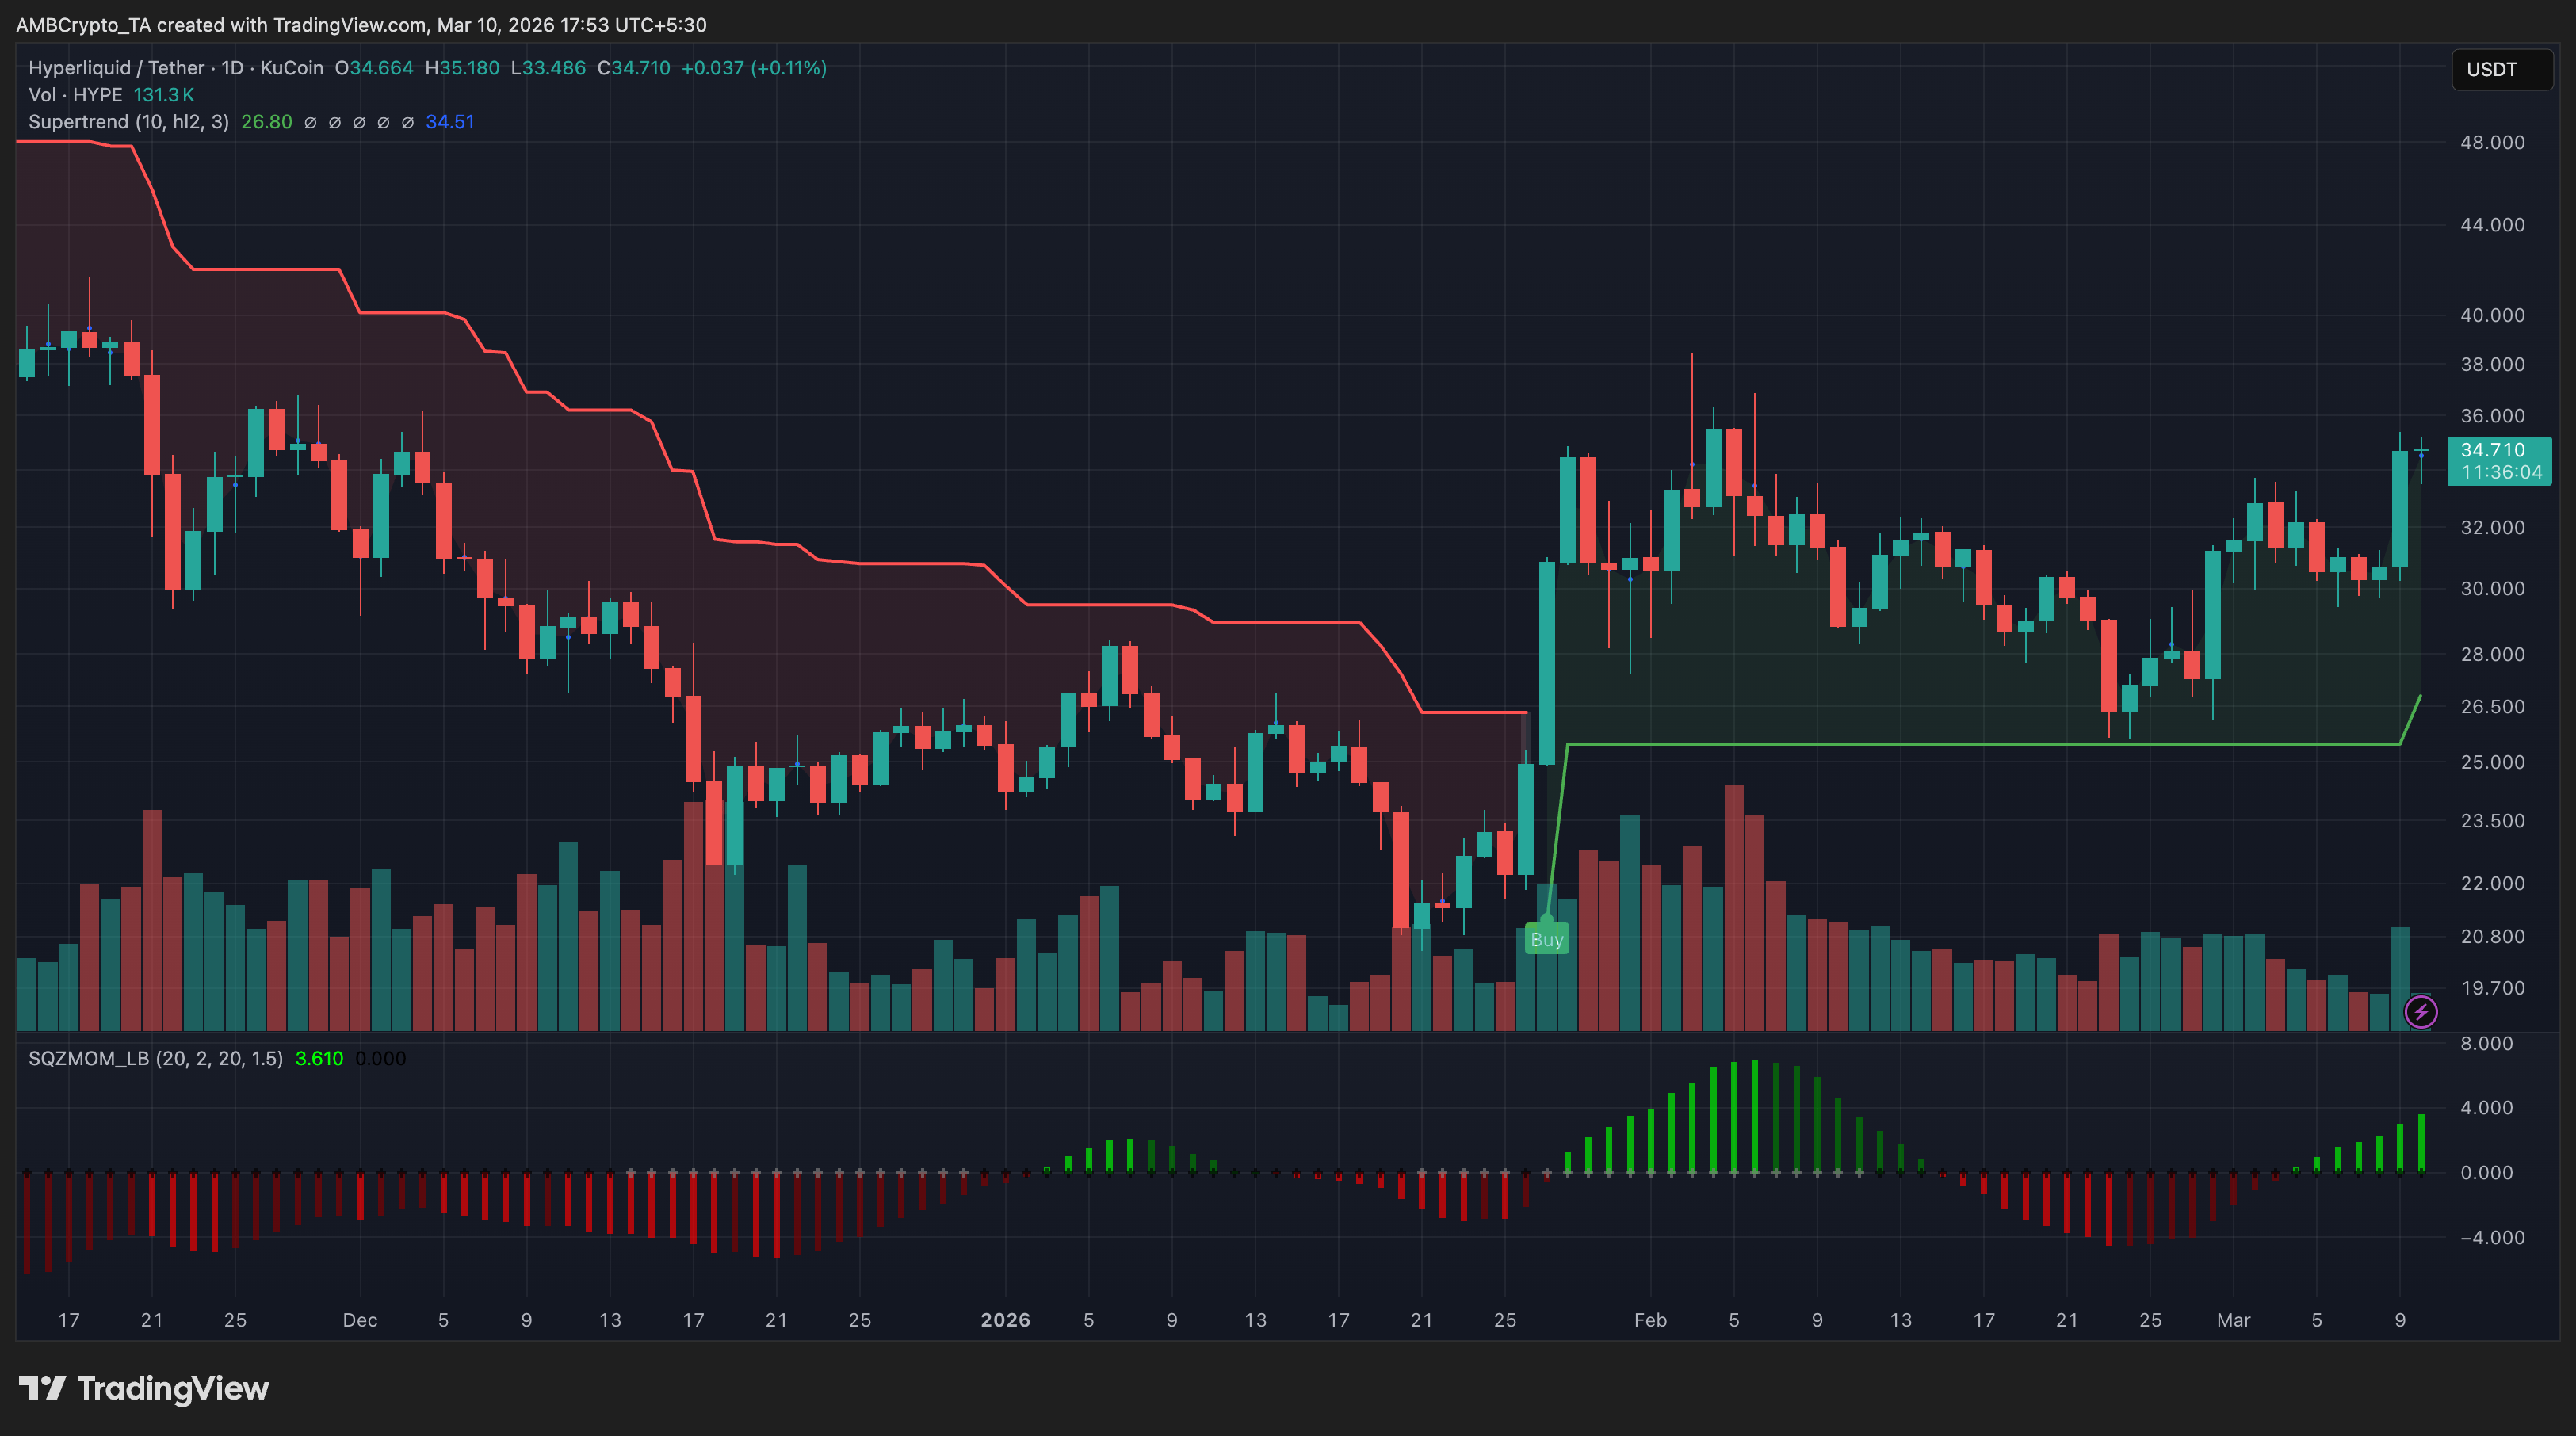The image size is (2576, 1436).
Task: Select the Hyperliquid / Tether symbol title
Action: [x=118, y=68]
